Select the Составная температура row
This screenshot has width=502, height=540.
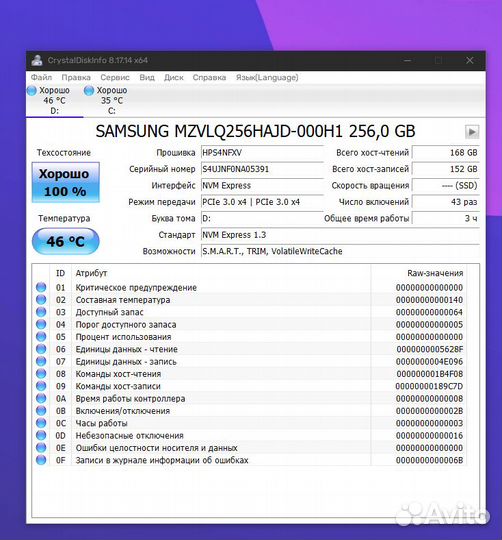tap(249, 300)
